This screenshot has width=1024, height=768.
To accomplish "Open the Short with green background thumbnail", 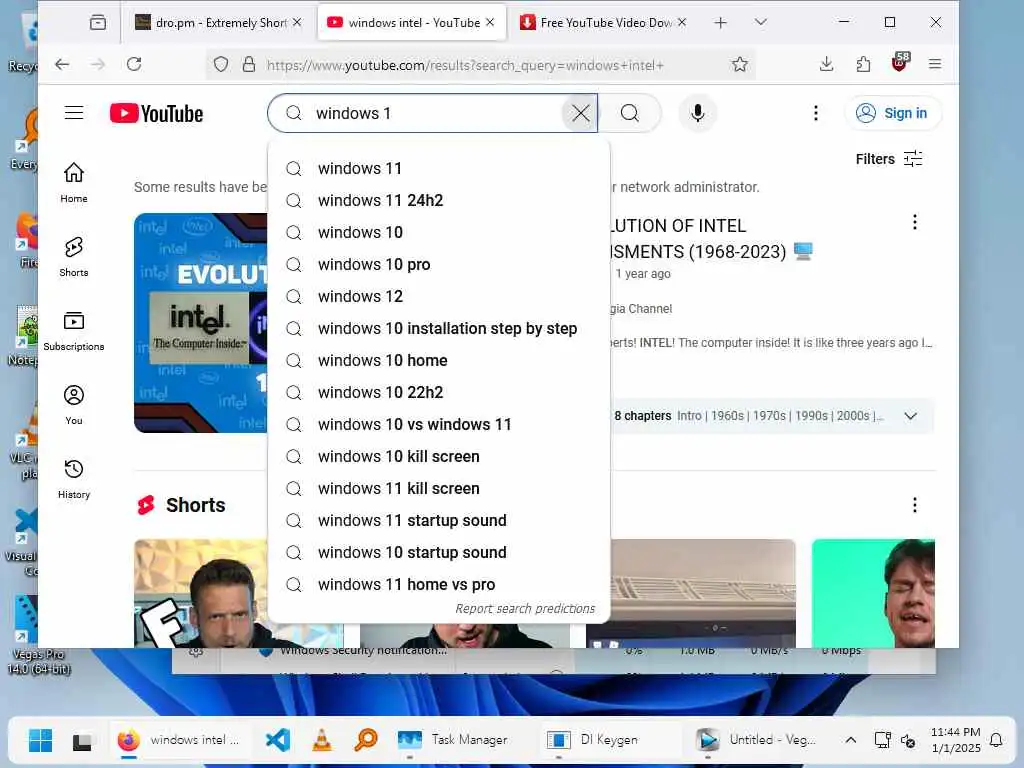I will [873, 593].
